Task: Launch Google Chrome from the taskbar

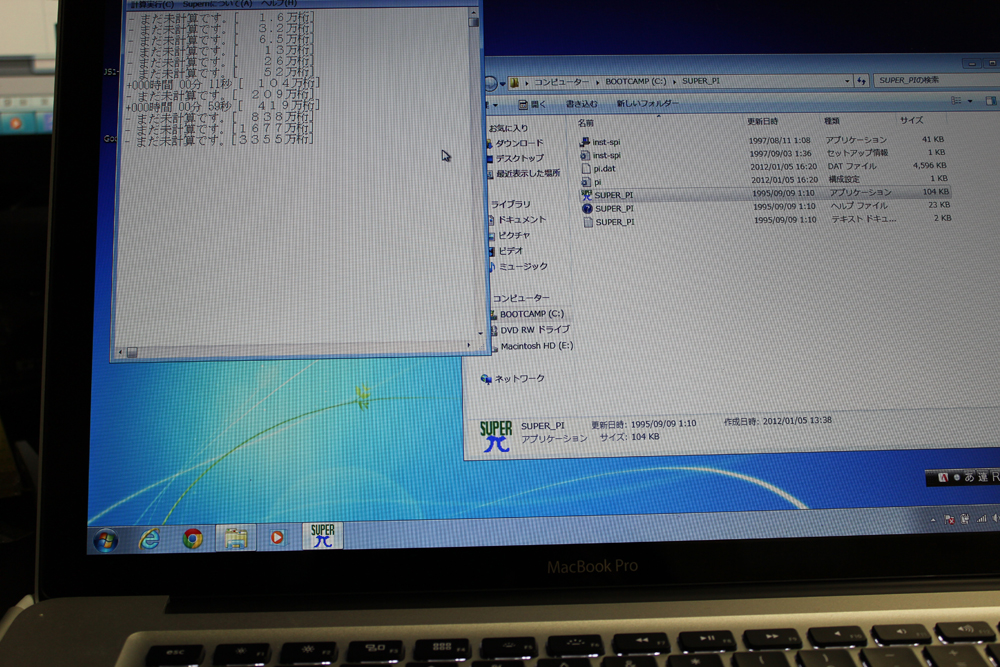Action: (192, 539)
